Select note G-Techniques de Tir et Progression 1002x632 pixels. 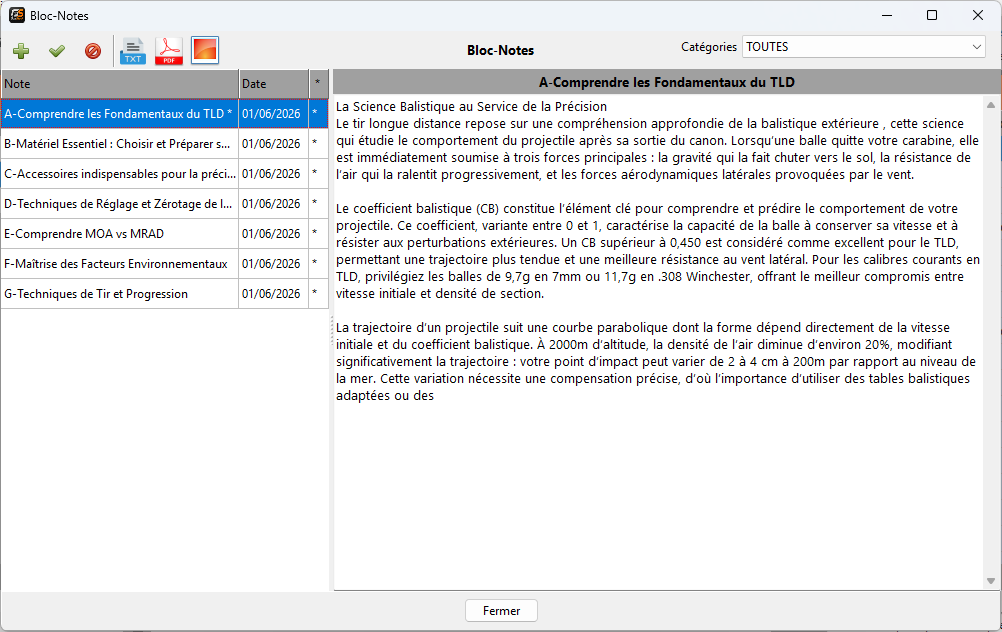pos(119,294)
